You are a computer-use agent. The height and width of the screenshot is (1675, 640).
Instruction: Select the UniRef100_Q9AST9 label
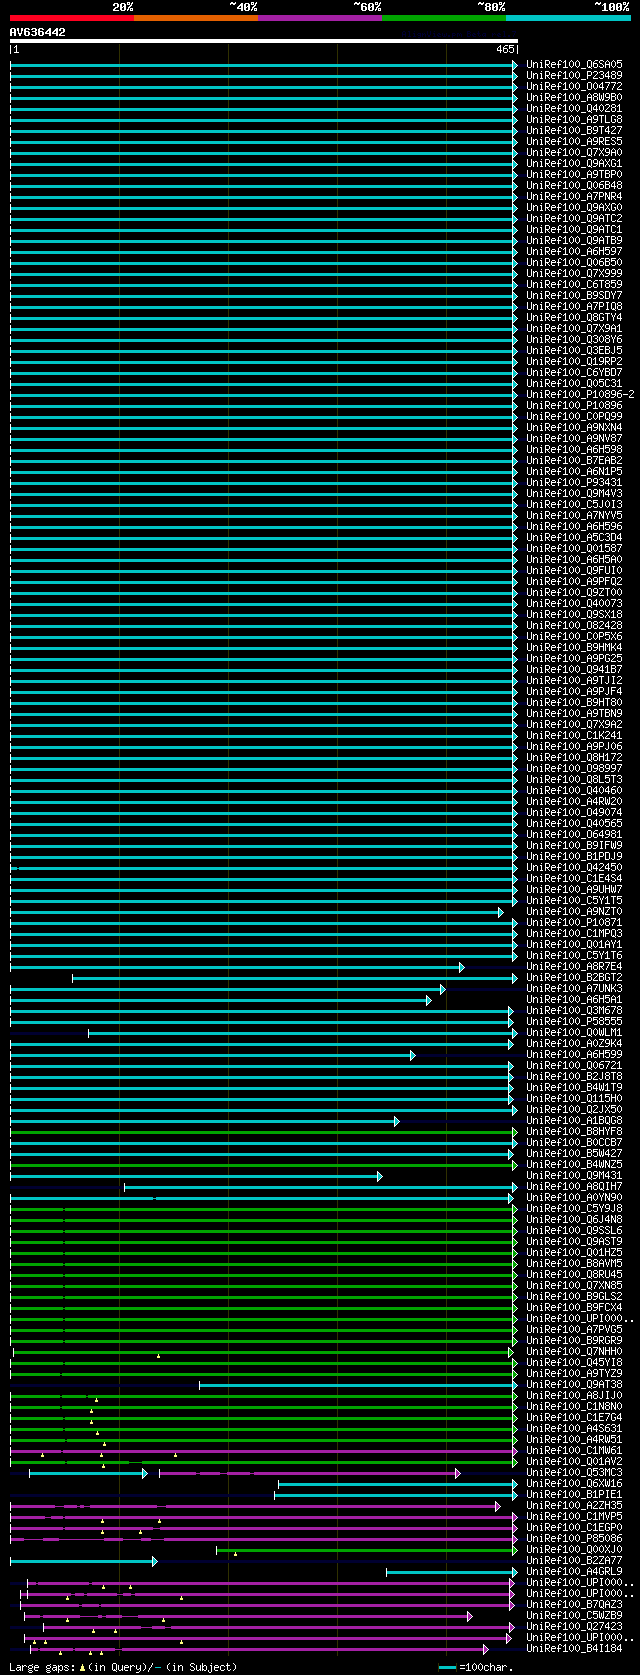click(574, 1241)
